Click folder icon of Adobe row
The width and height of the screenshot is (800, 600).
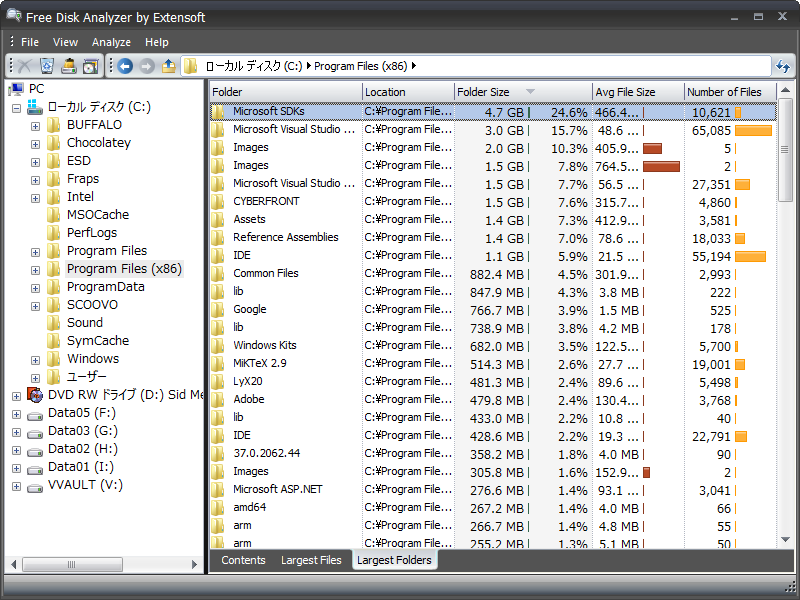218,399
